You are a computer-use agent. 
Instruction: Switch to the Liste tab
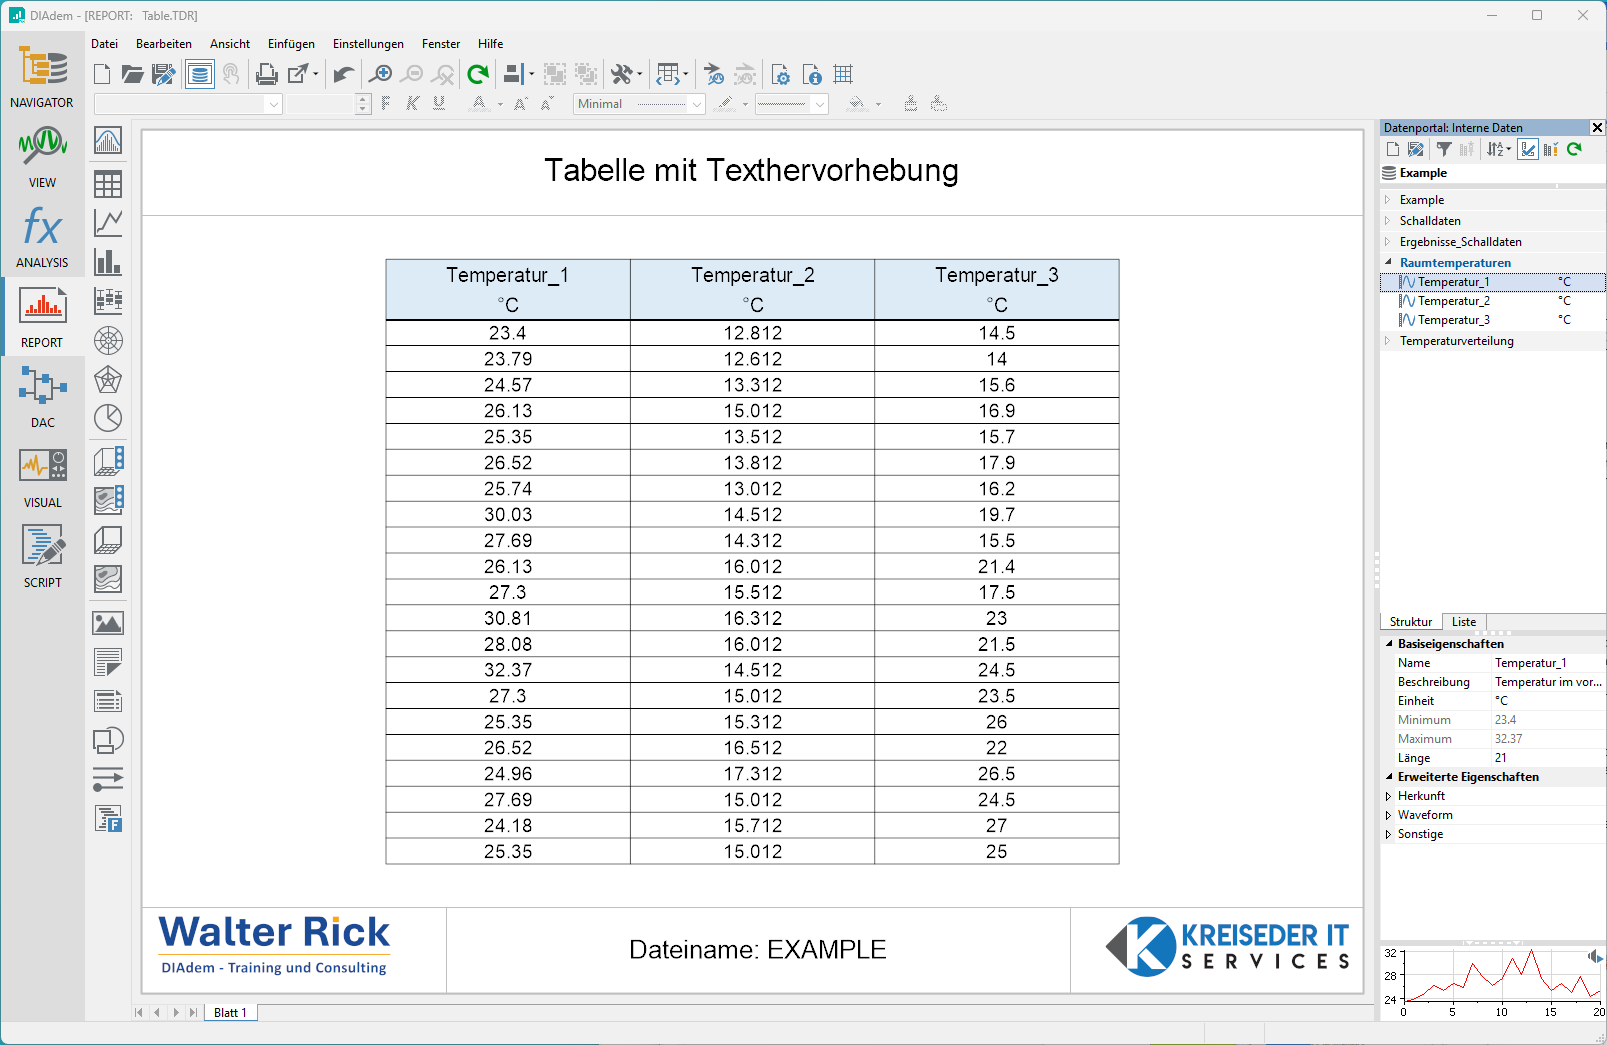[x=1463, y=622]
